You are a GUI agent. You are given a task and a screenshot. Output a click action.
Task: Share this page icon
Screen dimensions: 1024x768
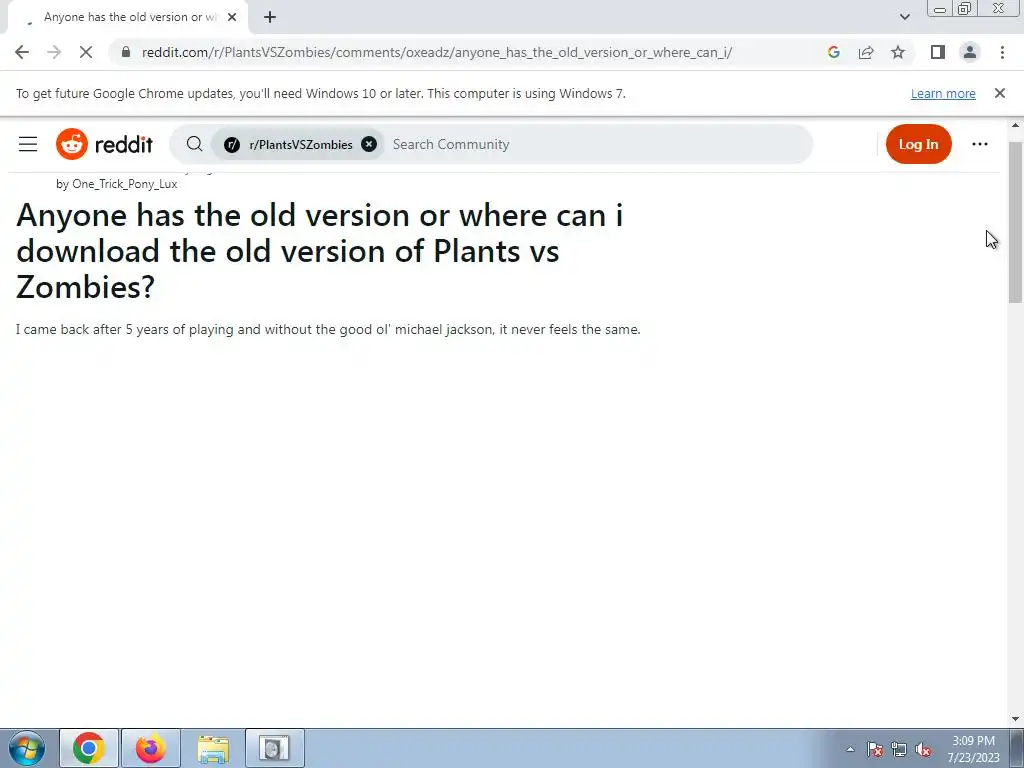866,52
